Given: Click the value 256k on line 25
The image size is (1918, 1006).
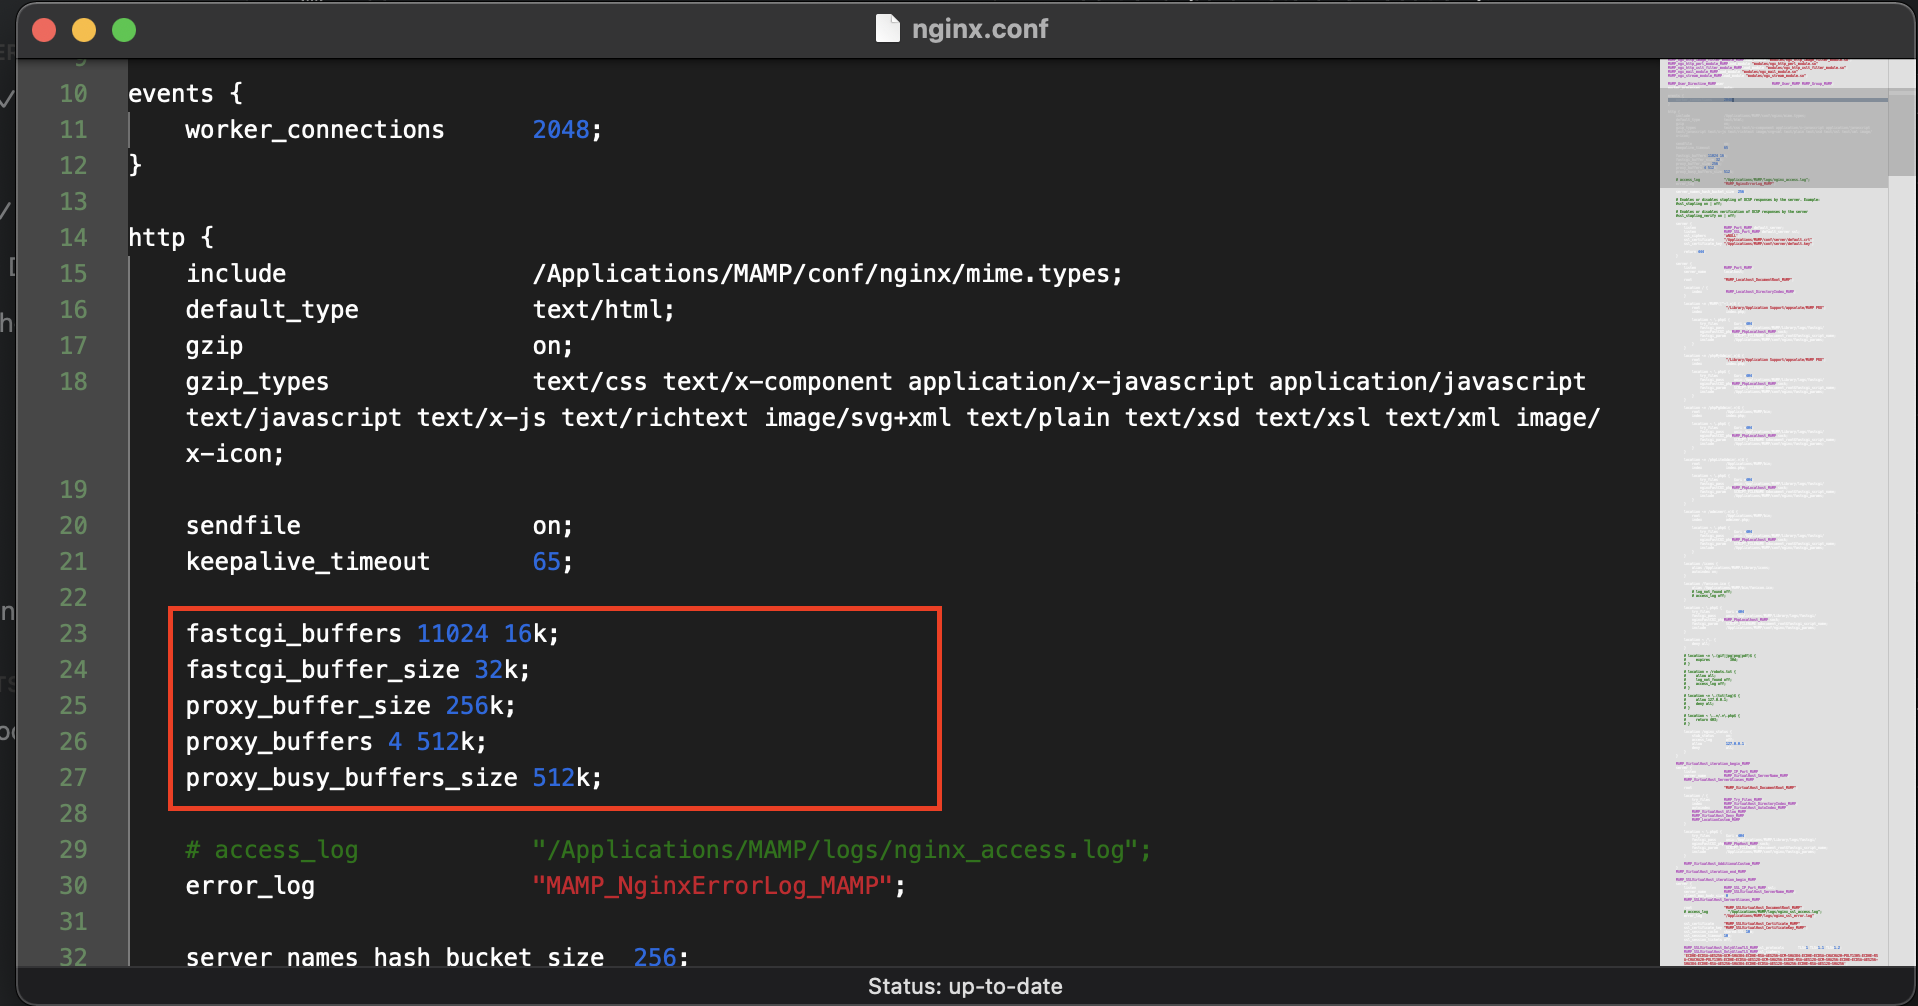Looking at the screenshot, I should coord(474,706).
